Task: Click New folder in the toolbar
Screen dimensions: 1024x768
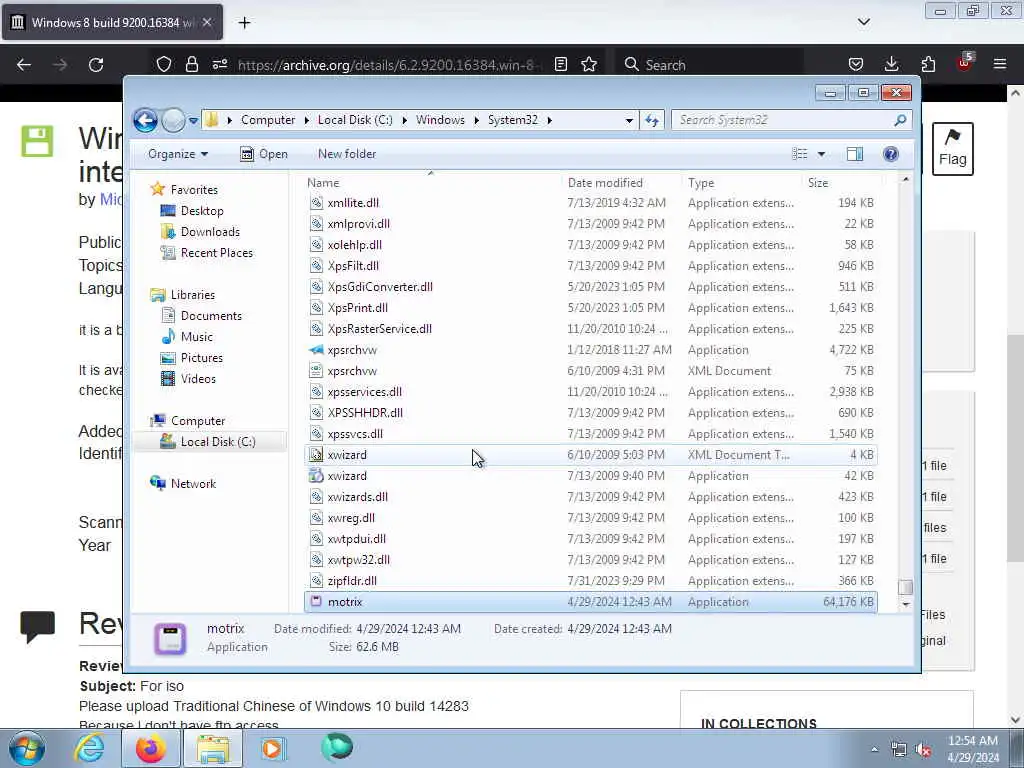Action: tap(347, 154)
